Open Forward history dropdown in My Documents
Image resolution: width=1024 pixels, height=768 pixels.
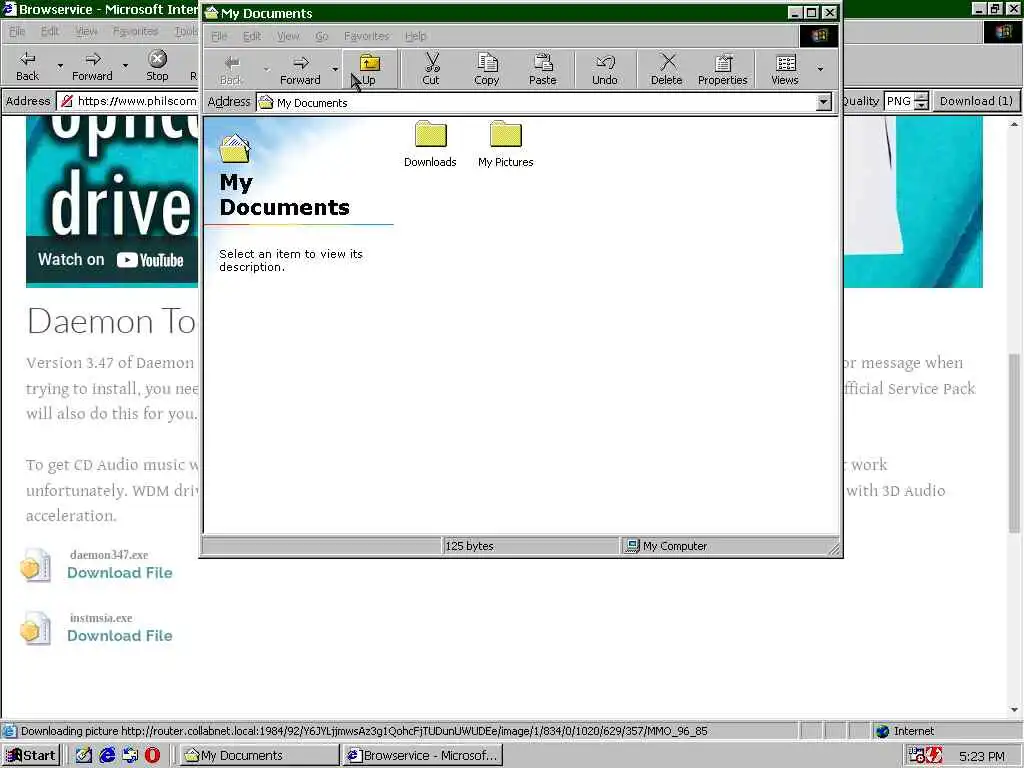(335, 69)
